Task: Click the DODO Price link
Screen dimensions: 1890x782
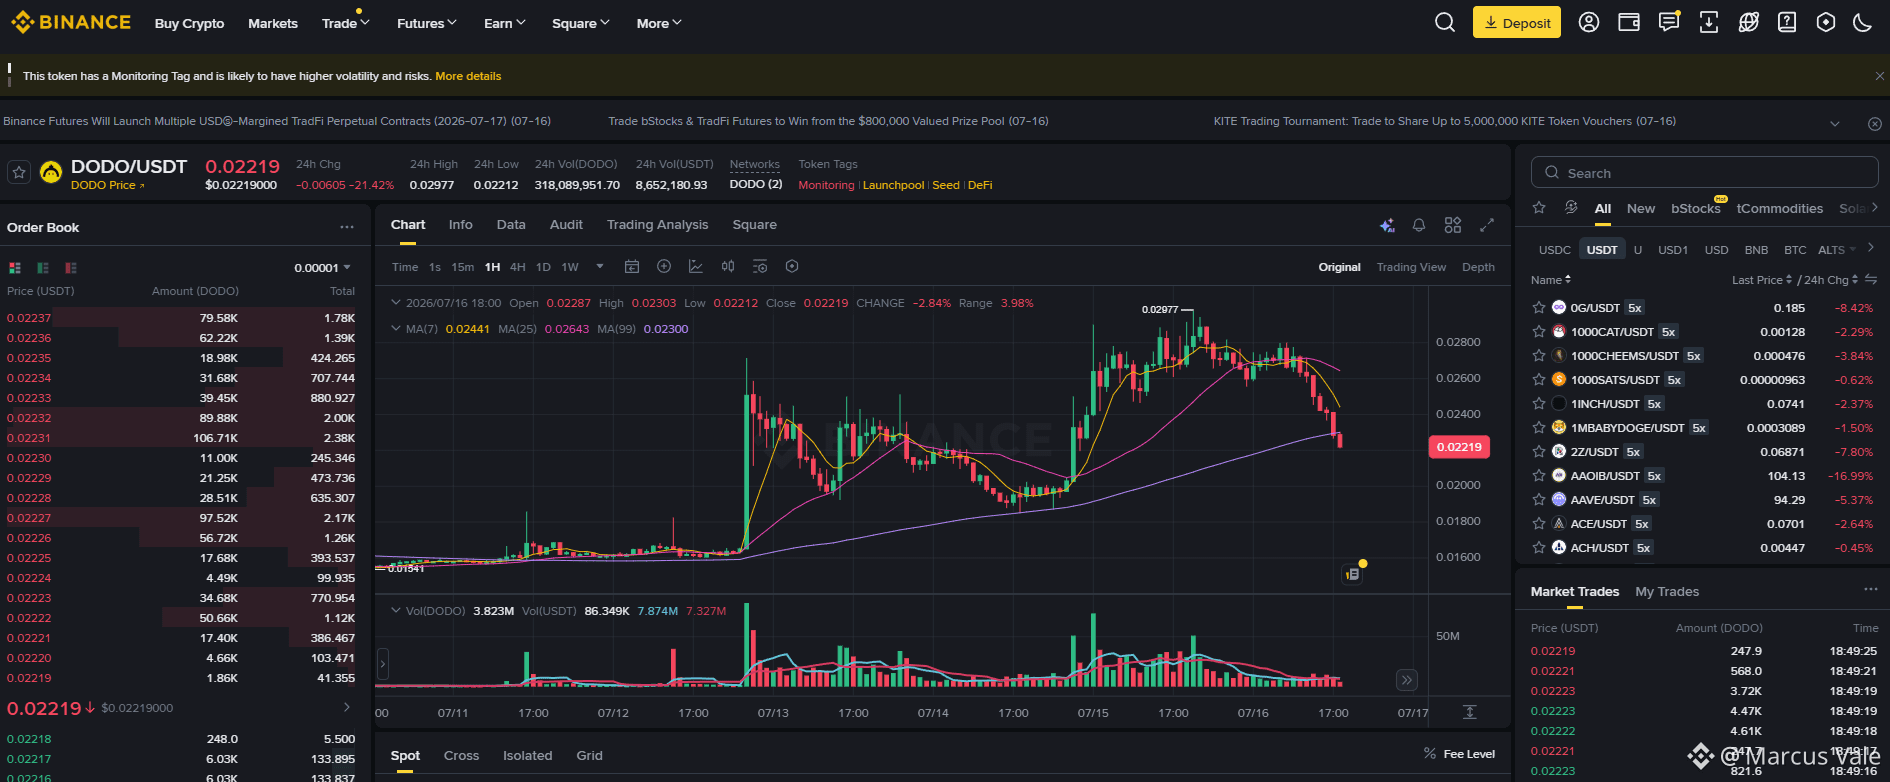Action: point(107,185)
